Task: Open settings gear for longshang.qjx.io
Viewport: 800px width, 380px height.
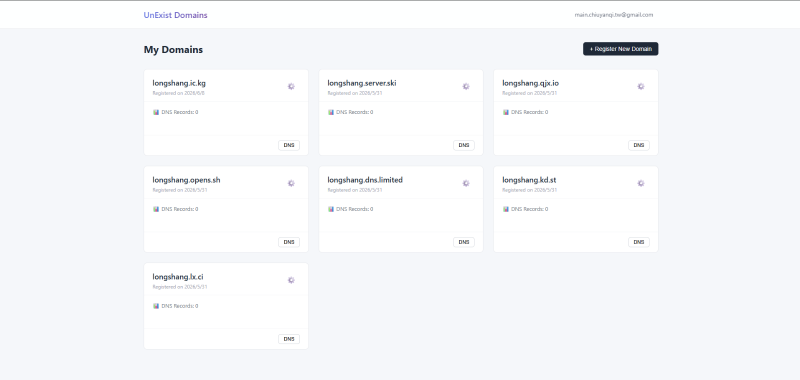Action: [x=641, y=87]
